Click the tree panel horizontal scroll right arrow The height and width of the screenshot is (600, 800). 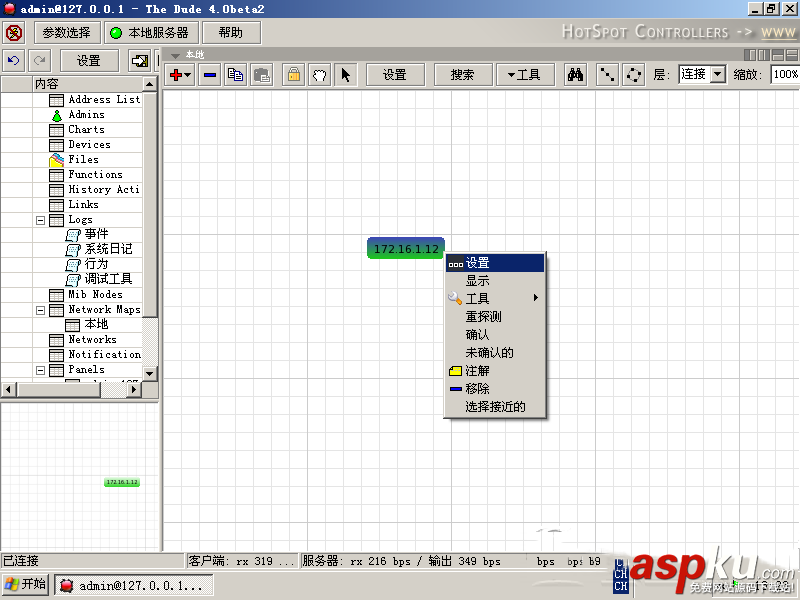coord(134,390)
